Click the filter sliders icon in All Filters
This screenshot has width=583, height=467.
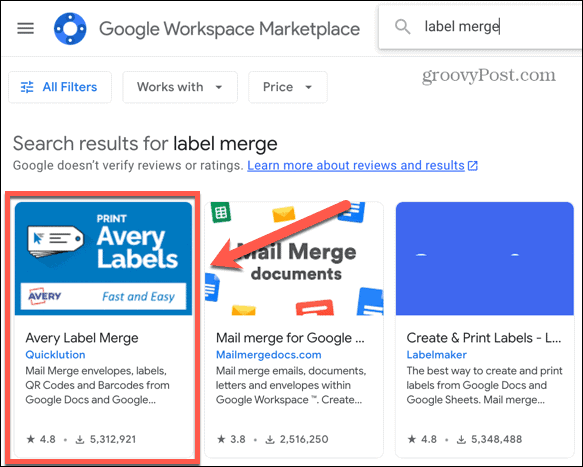click(27, 87)
